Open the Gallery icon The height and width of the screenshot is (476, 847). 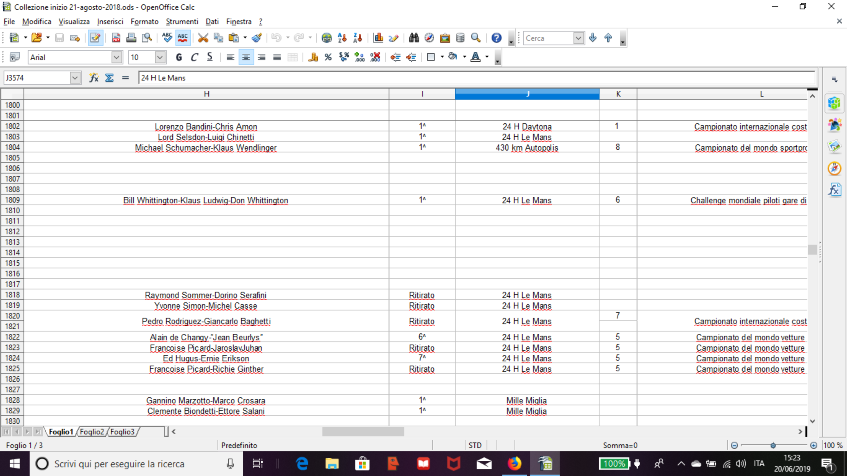point(445,38)
